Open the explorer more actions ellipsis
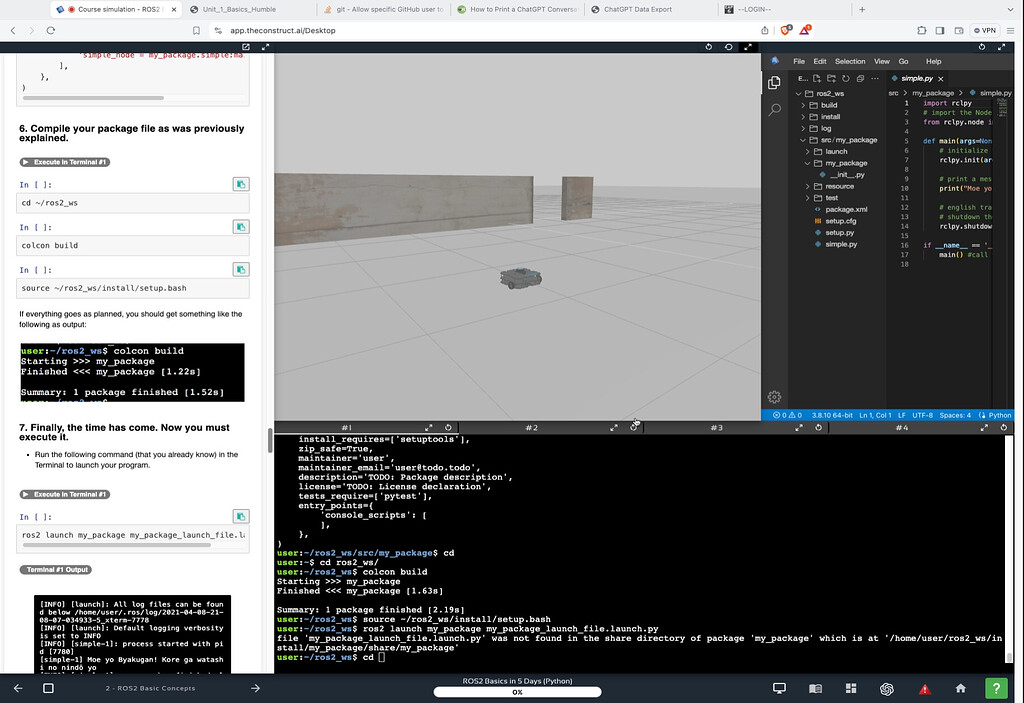This screenshot has width=1024, height=703. pyautogui.click(x=875, y=78)
